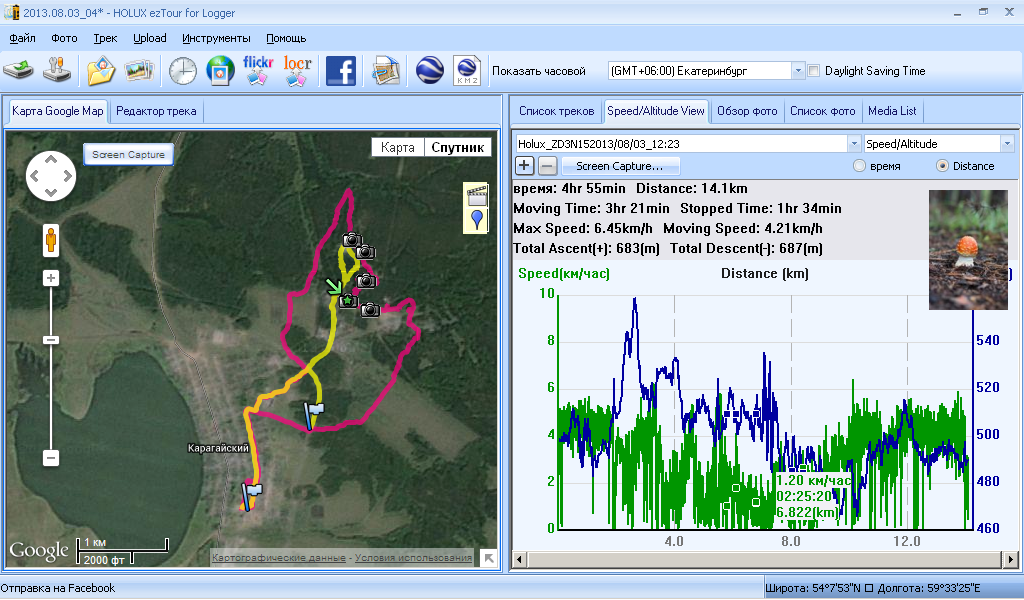Click the map-with-photo toolbar icon

[x=385, y=71]
